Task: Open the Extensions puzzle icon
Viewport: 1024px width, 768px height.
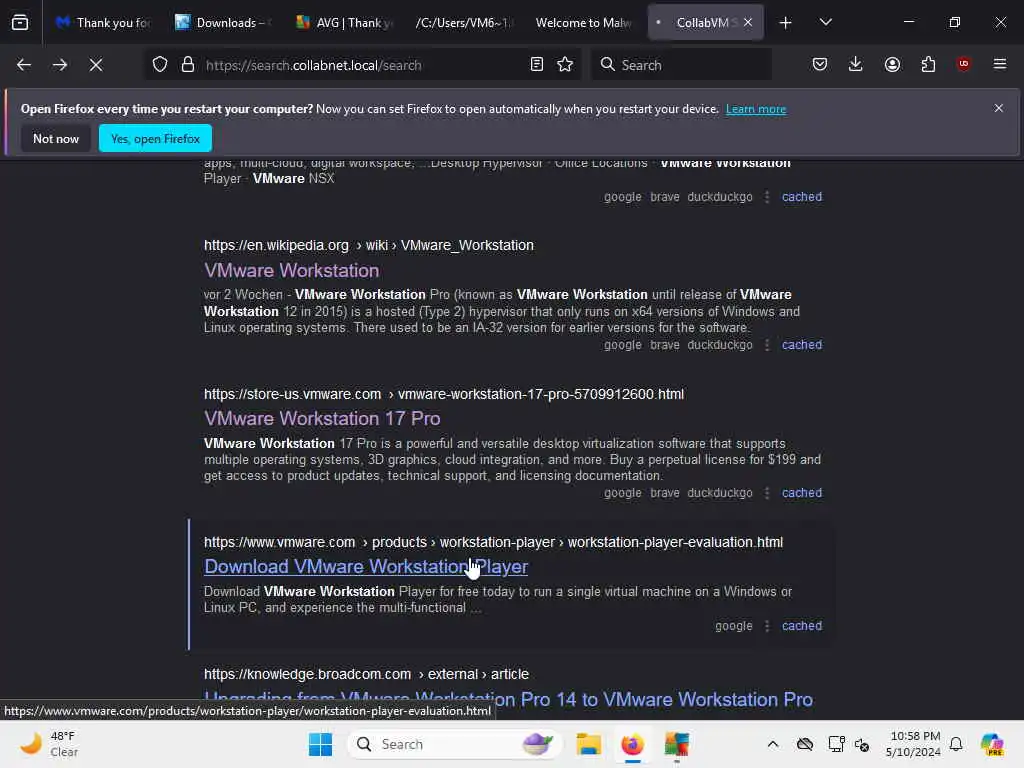Action: pyautogui.click(x=928, y=65)
